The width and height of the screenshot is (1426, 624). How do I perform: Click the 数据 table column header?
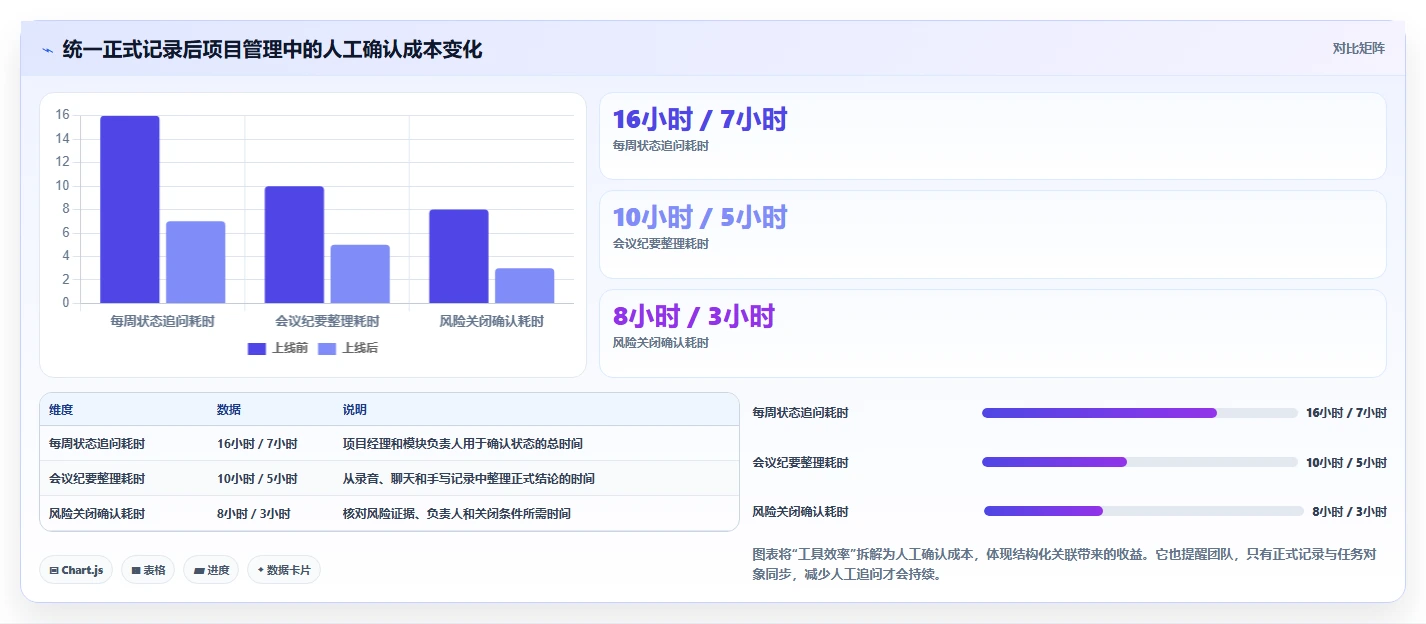(229, 410)
